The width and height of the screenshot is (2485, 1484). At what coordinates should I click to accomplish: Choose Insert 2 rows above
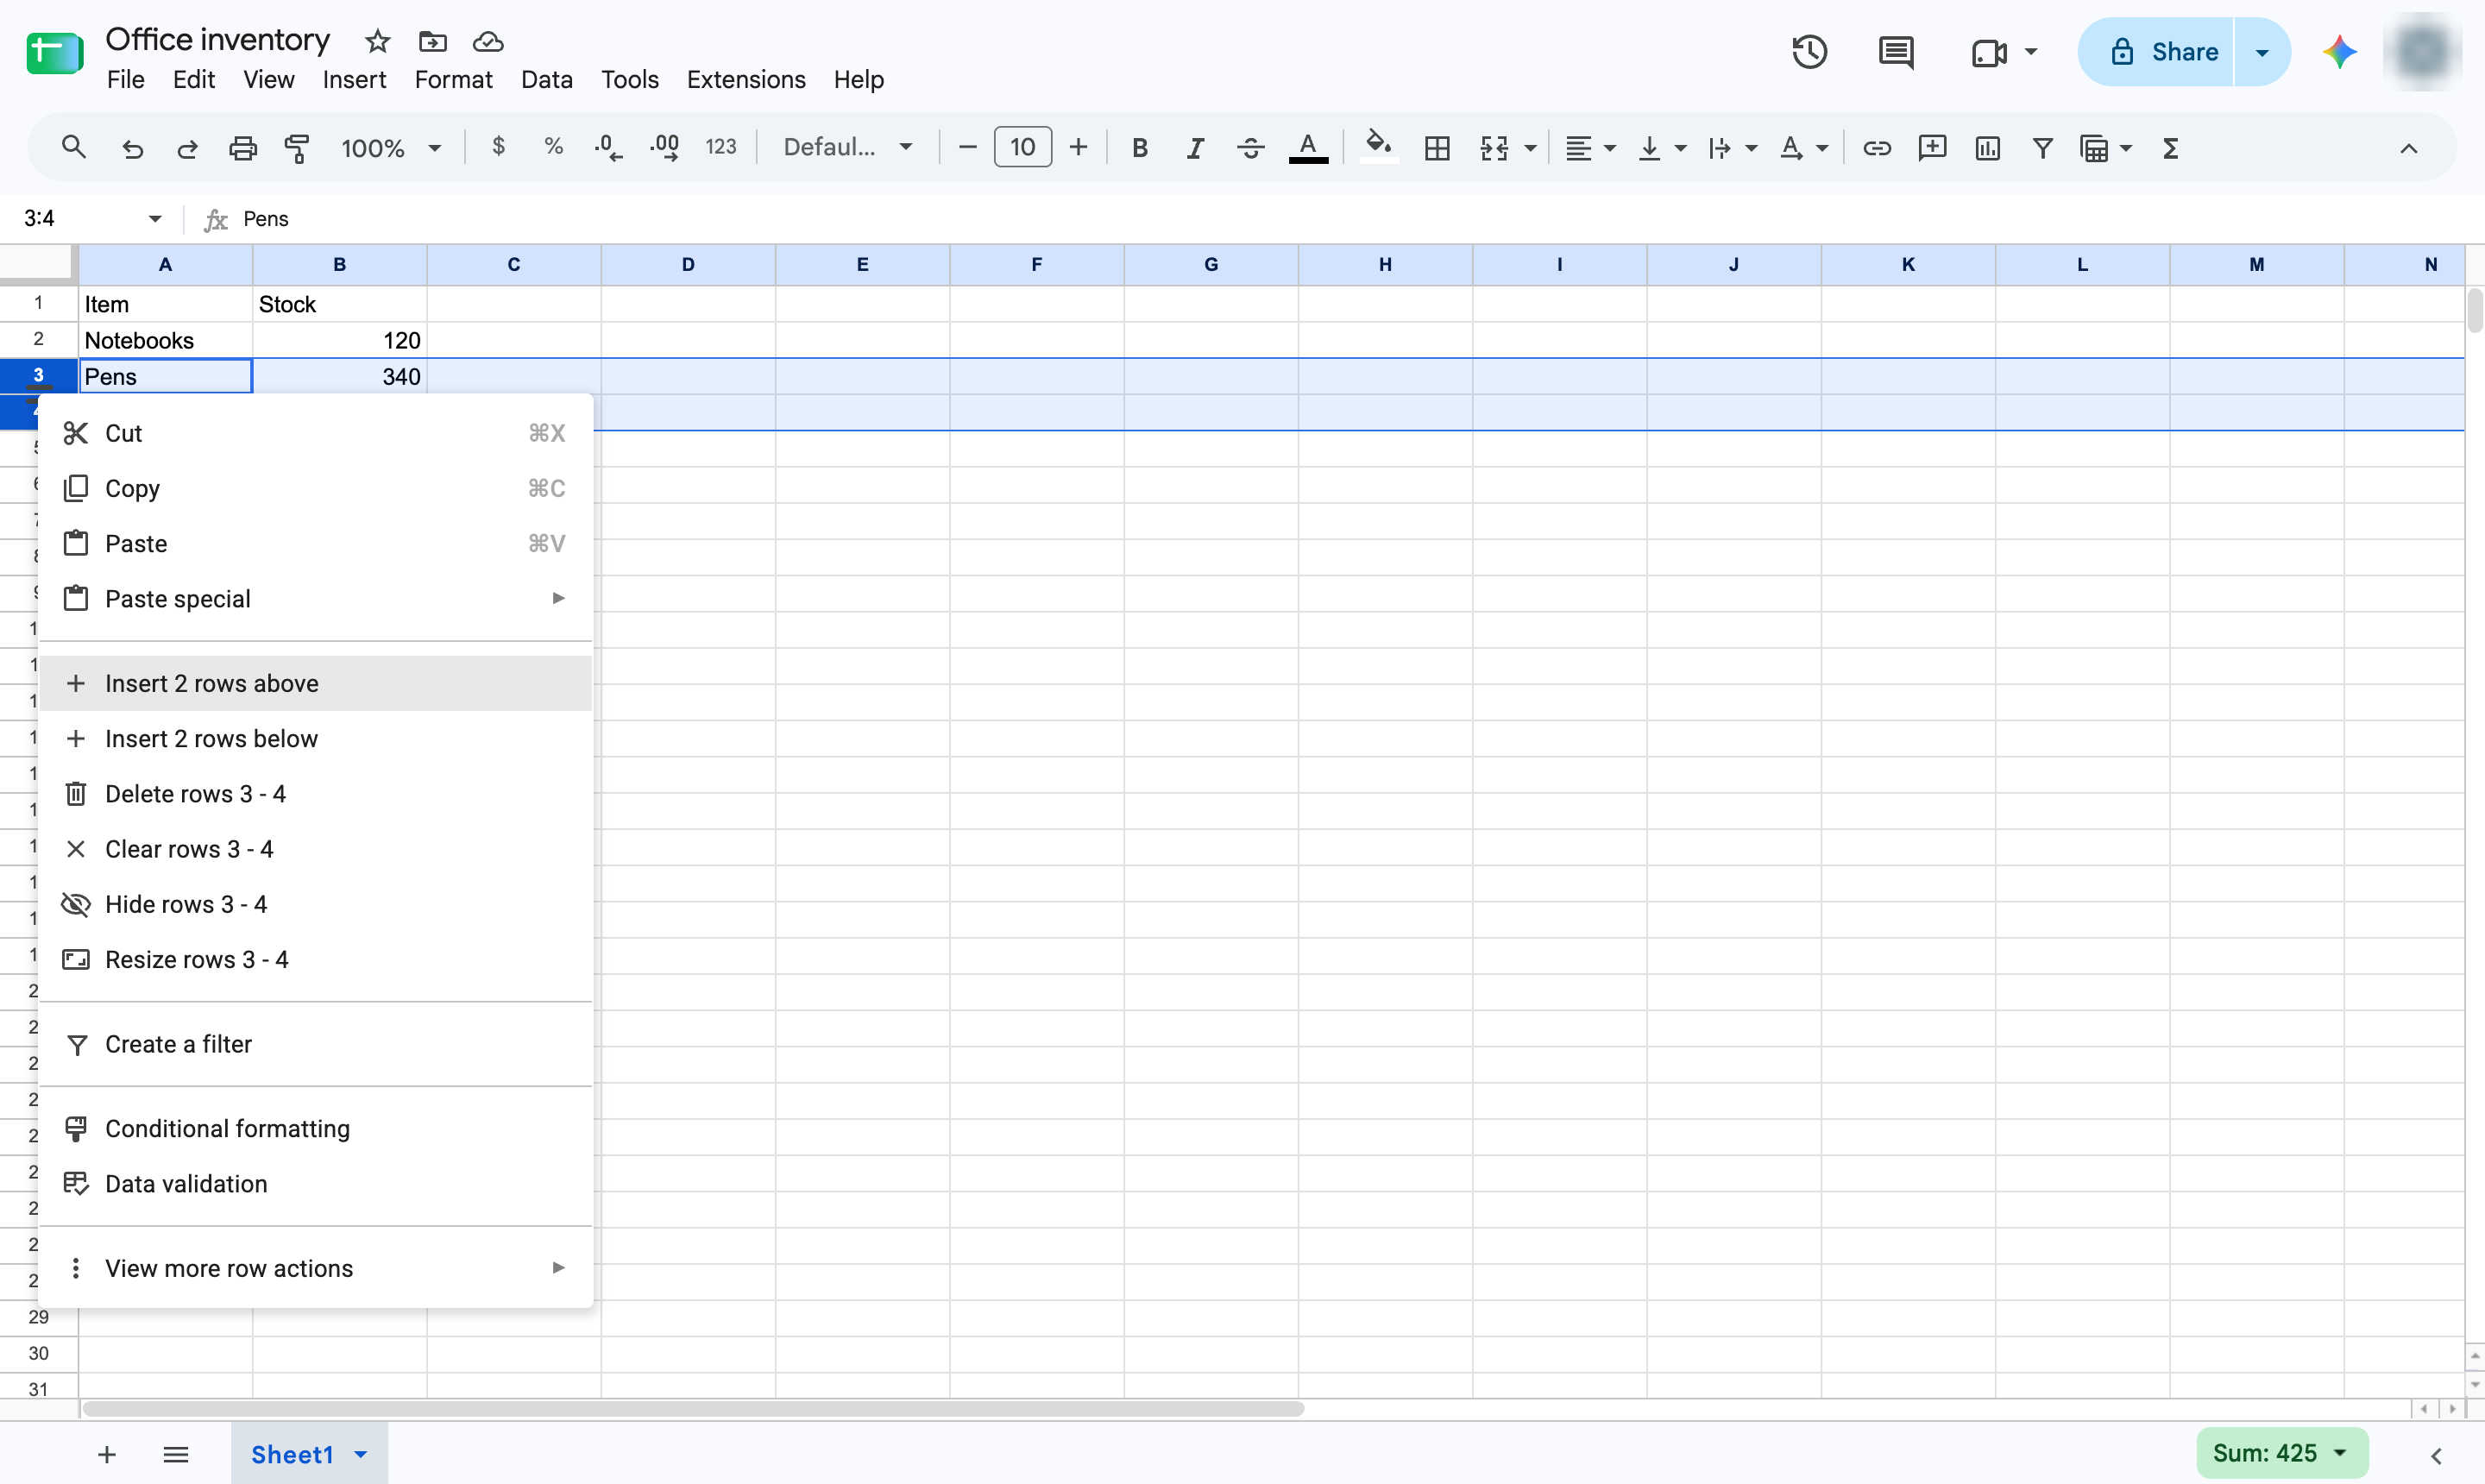point(316,683)
